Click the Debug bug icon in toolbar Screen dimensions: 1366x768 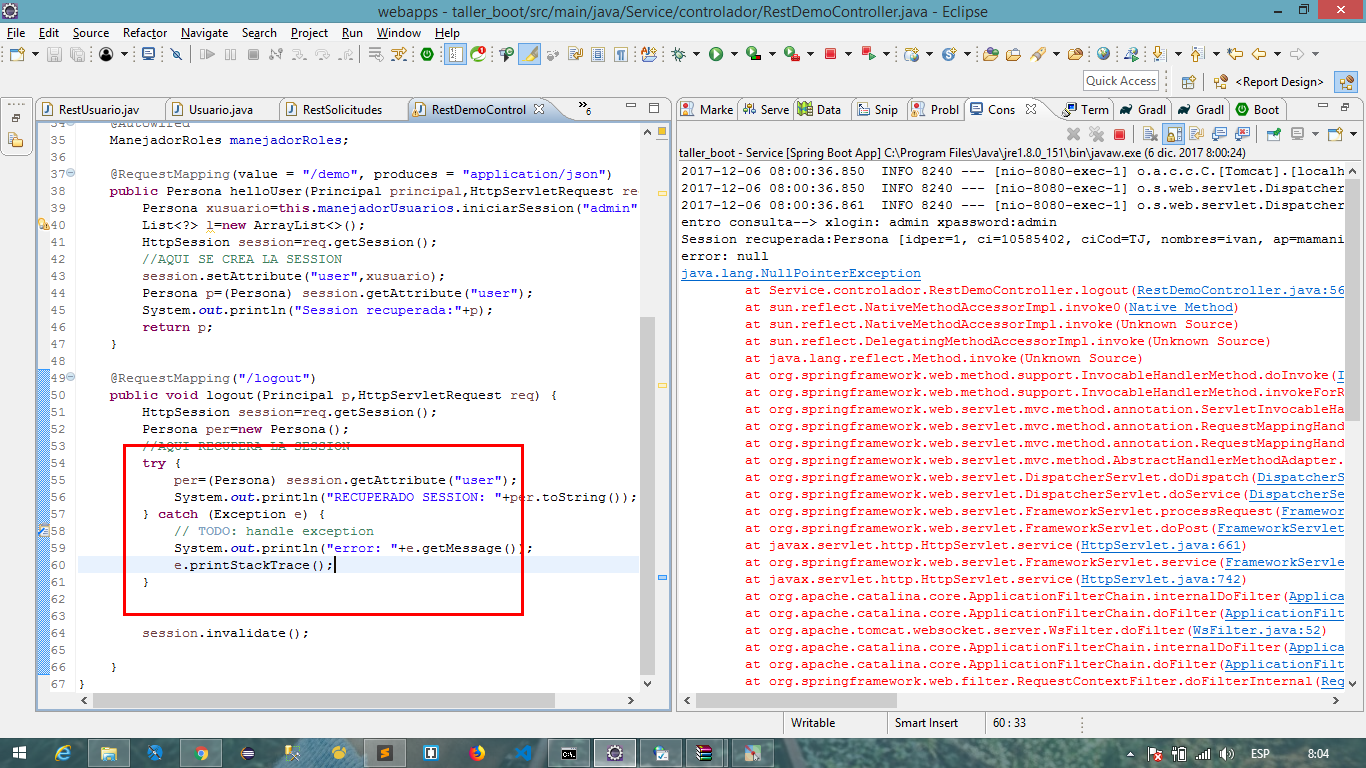tap(678, 54)
